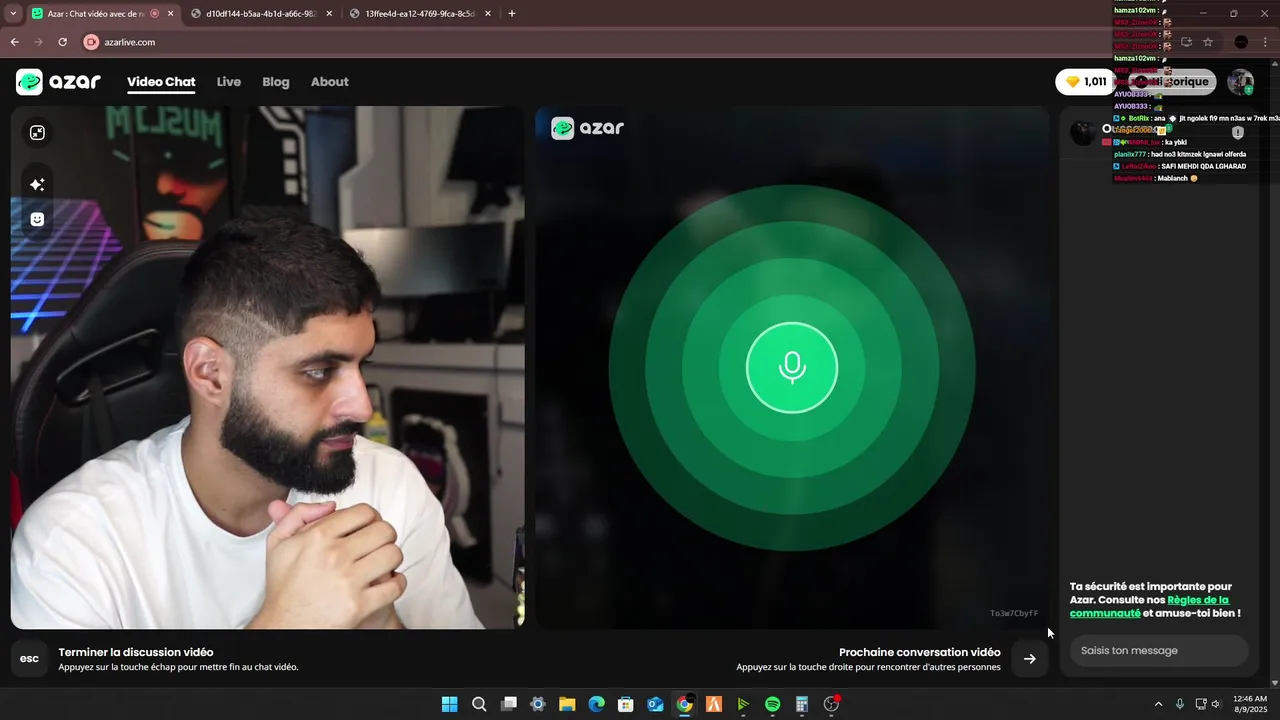Open Spotify from the taskbar
1280x720 pixels.
coord(773,704)
